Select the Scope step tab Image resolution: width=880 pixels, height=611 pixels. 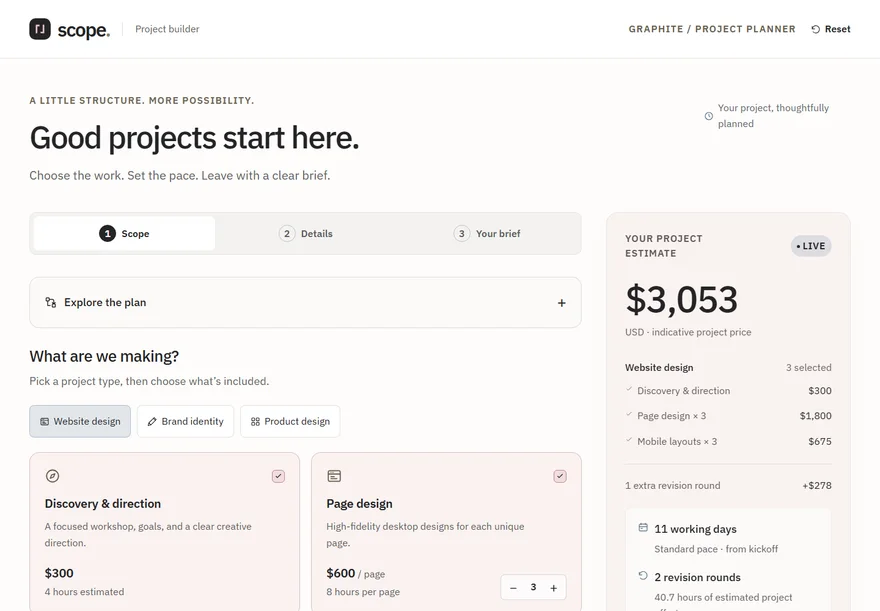[124, 233]
